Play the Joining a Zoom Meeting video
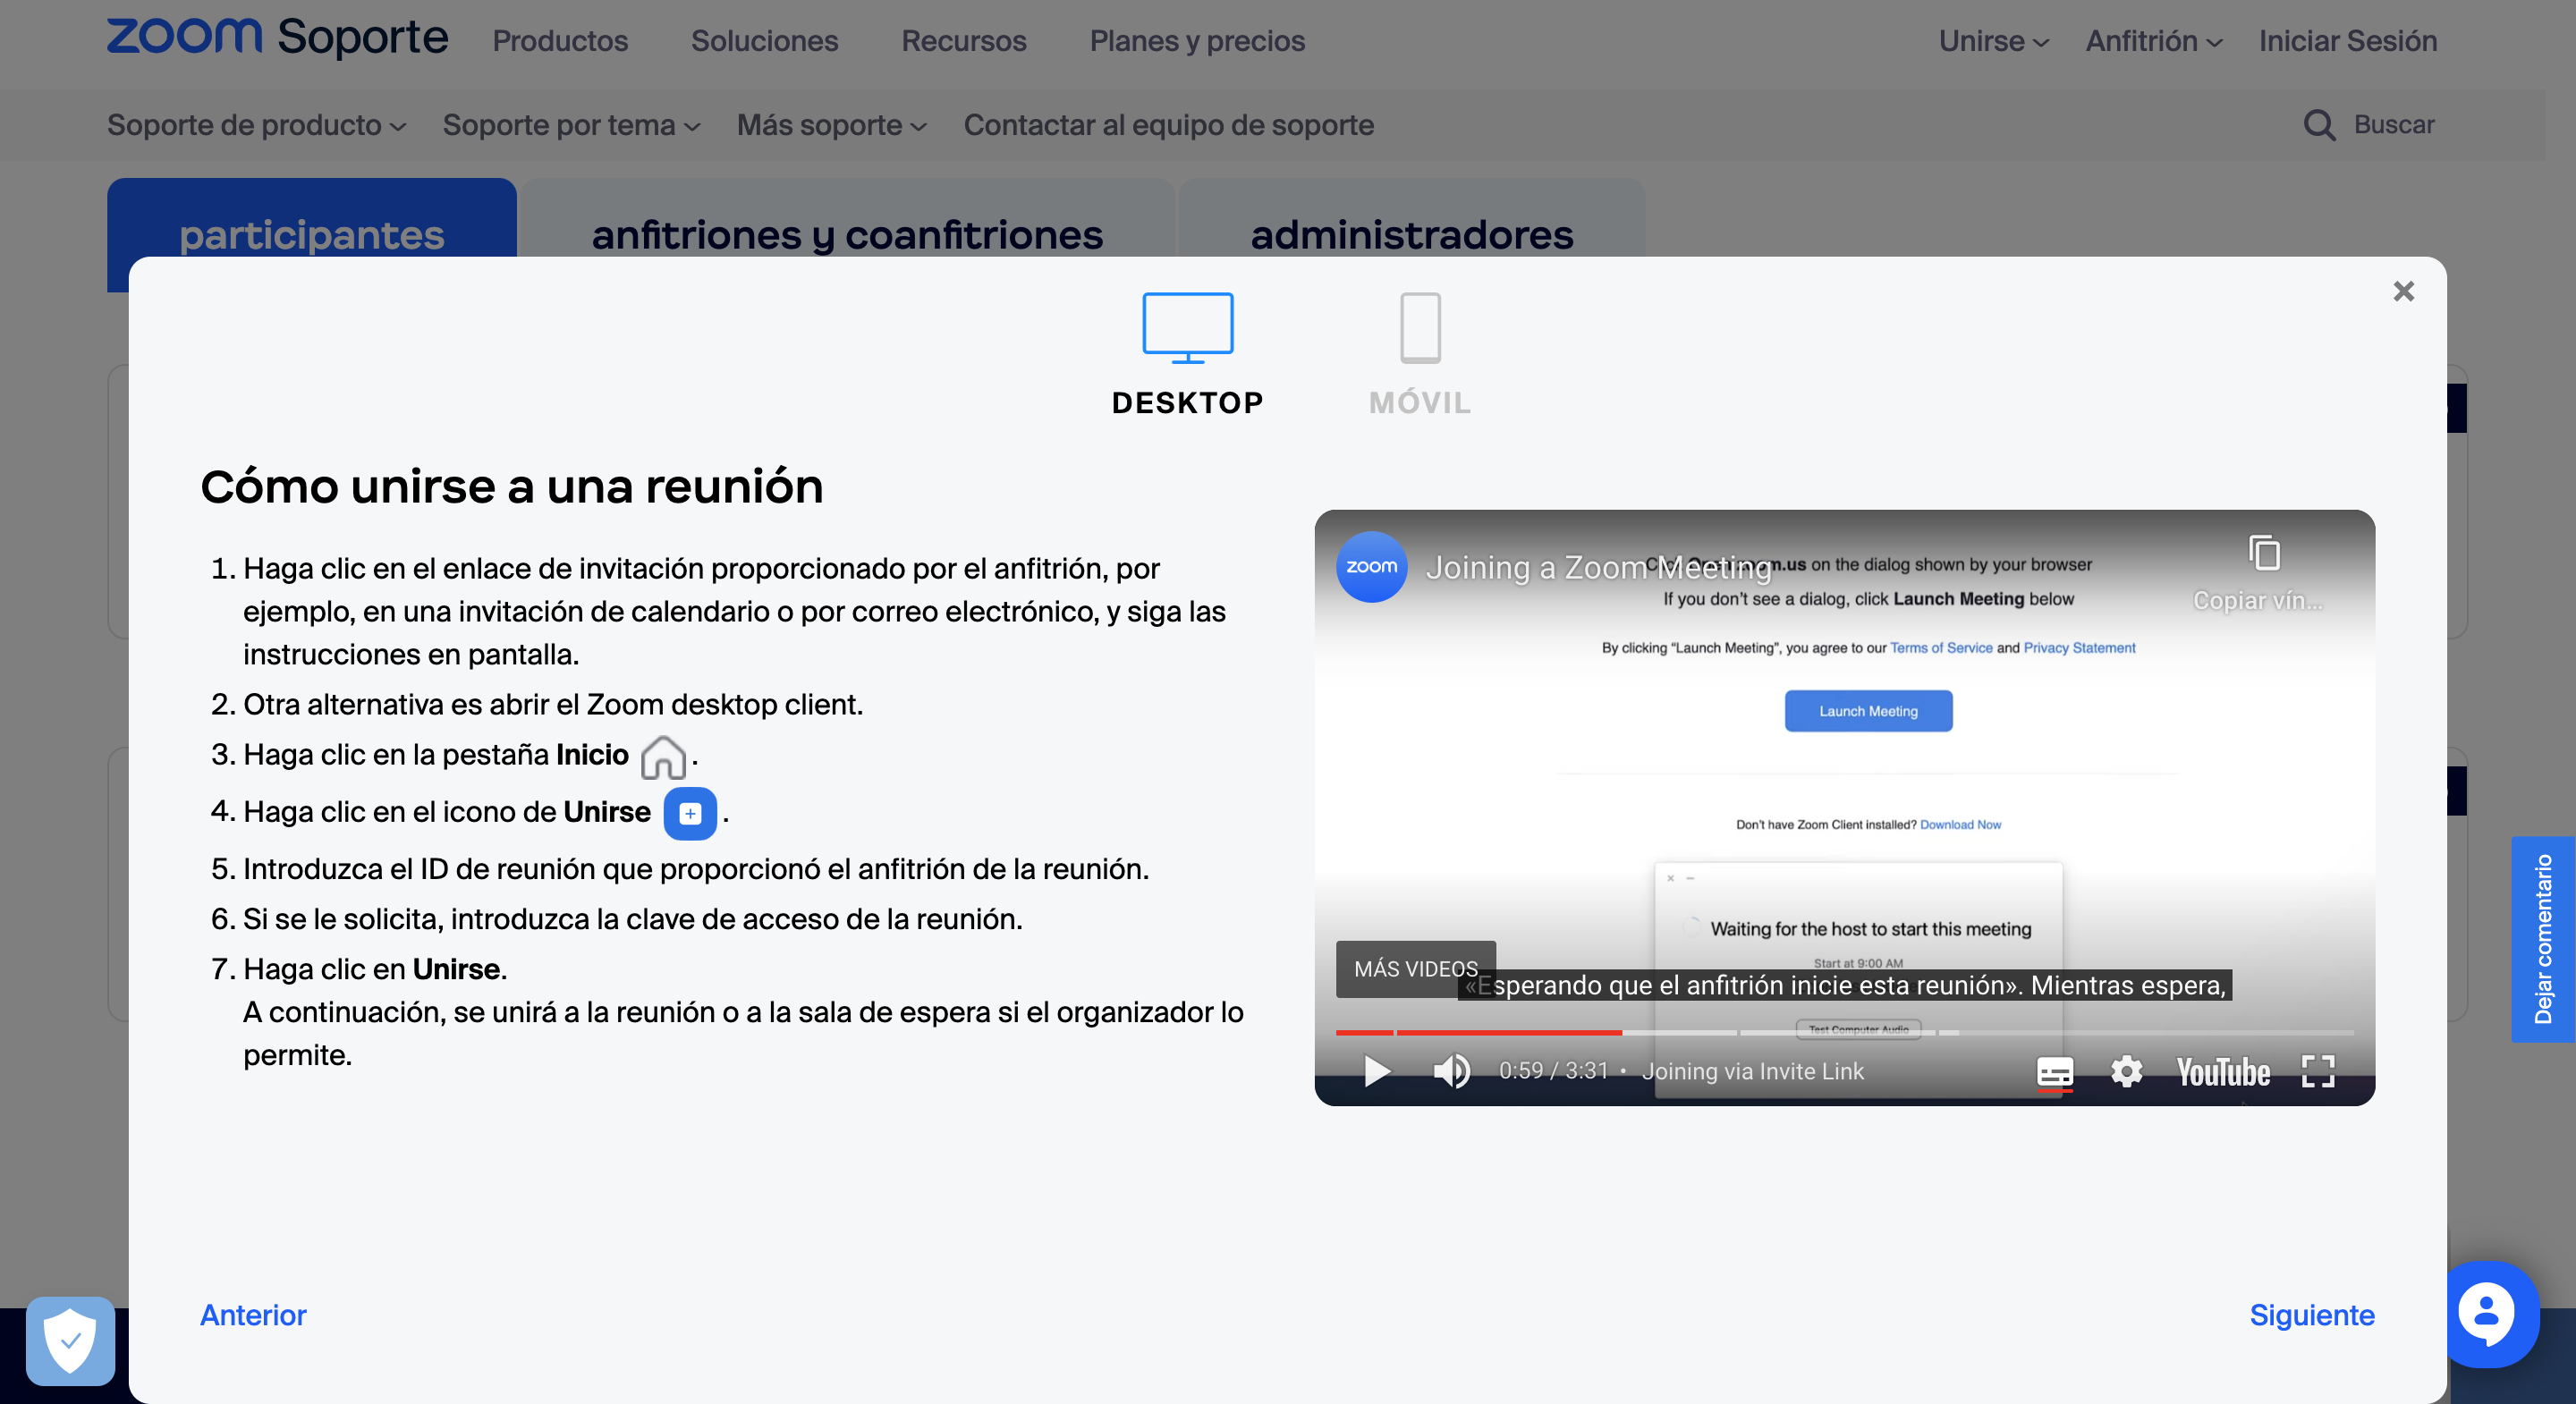The width and height of the screenshot is (2576, 1404). (x=1377, y=1071)
